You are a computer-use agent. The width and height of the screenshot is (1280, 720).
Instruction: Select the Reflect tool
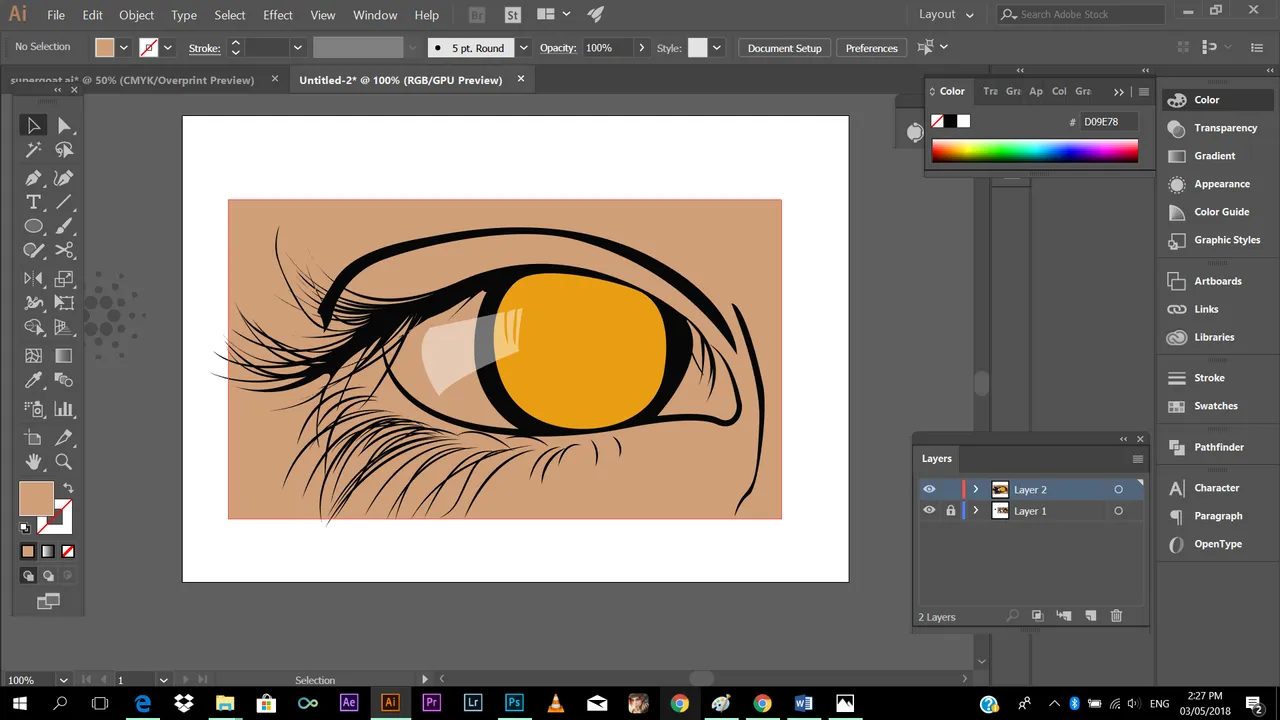(x=33, y=279)
